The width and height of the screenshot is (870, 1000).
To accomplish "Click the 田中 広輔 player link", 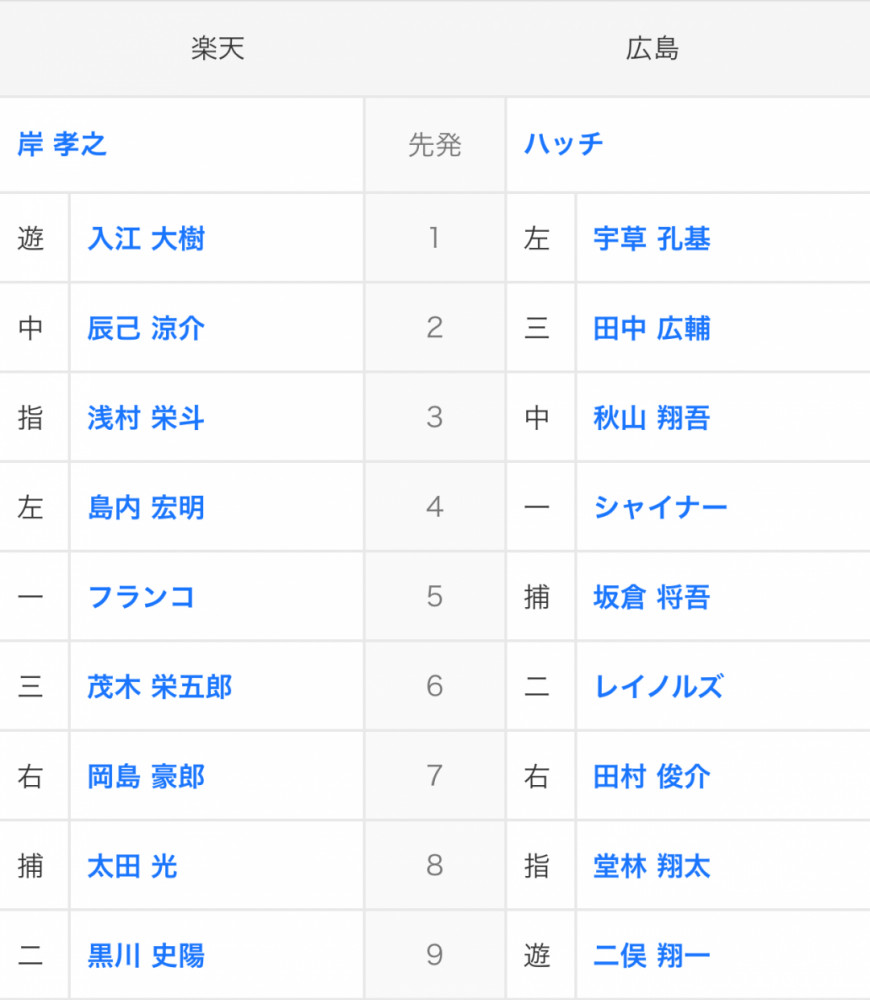I will (652, 329).
